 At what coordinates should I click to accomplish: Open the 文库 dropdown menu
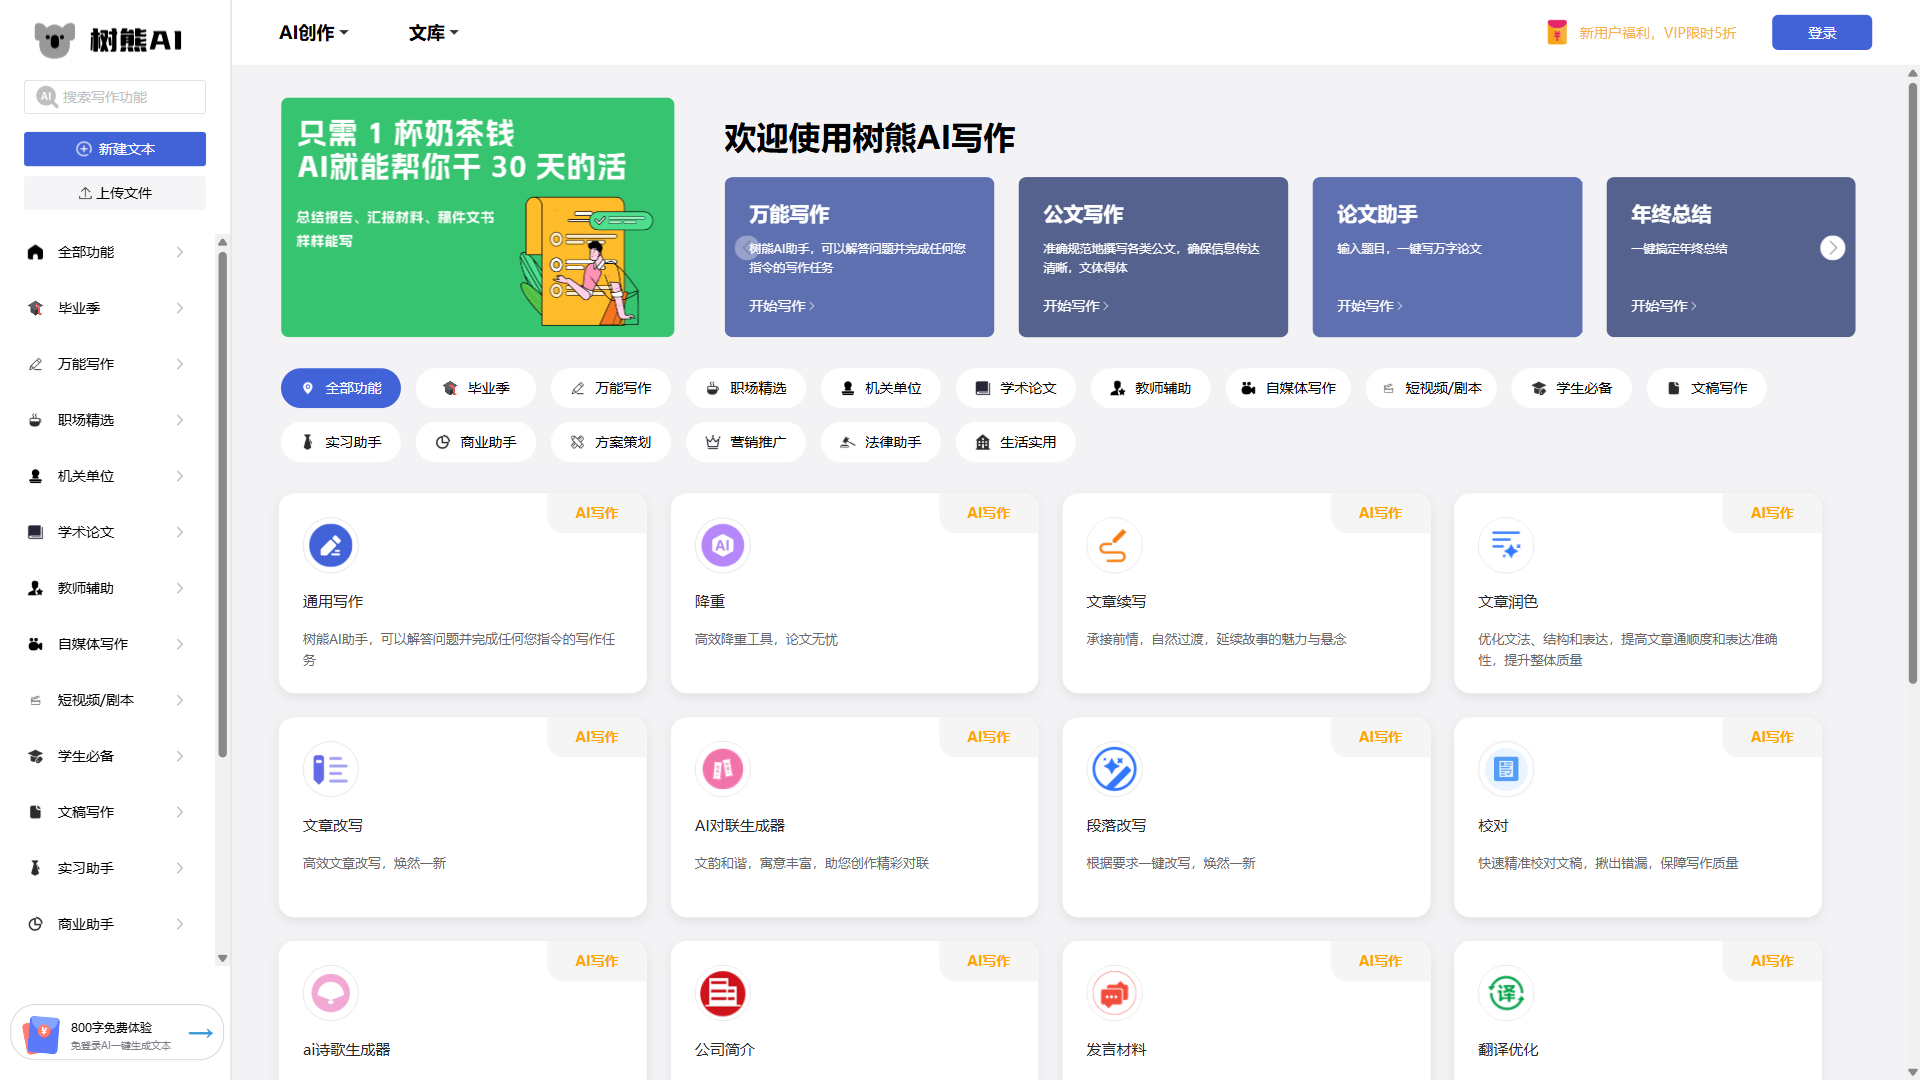pos(433,33)
